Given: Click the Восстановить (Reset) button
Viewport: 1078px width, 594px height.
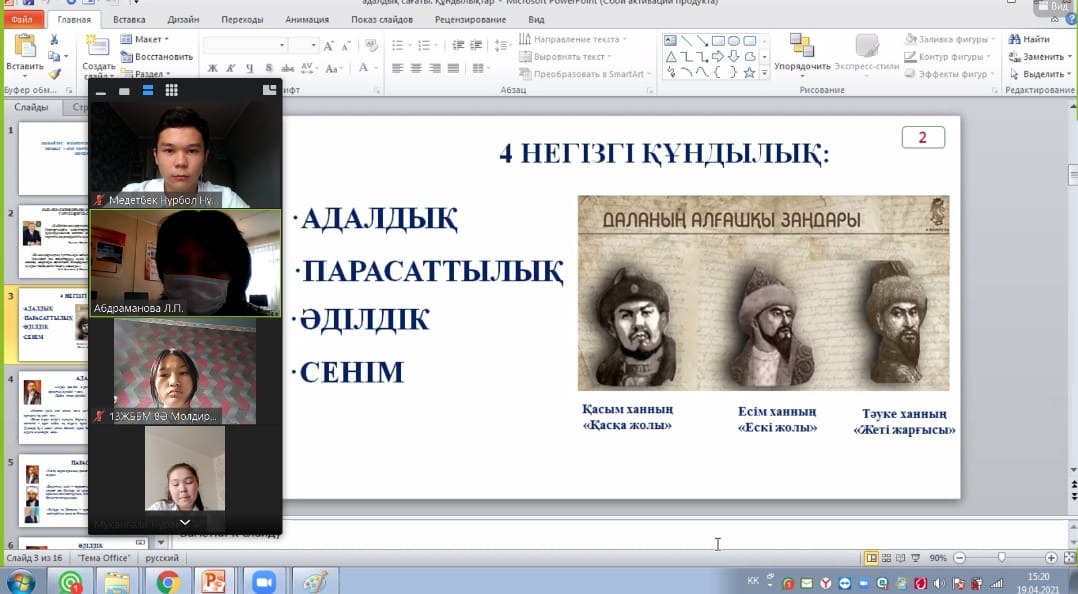Looking at the screenshot, I should (x=156, y=57).
